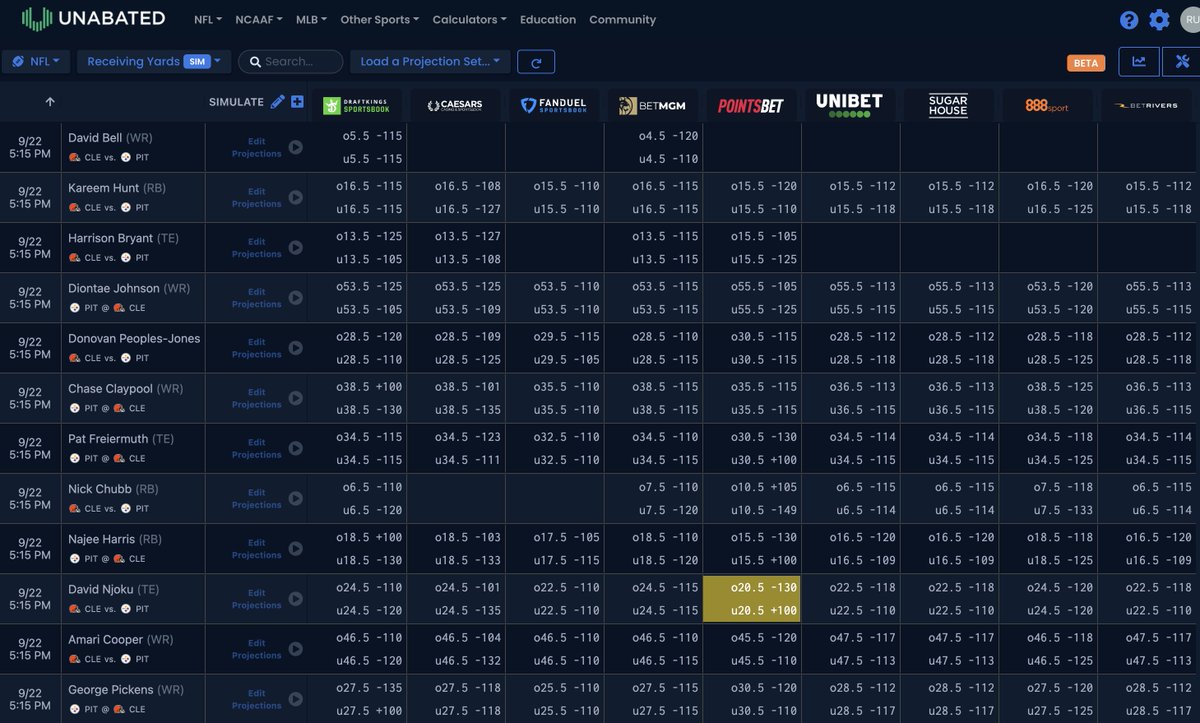This screenshot has height=723, width=1200.
Task: Go to the Education page
Action: 548,19
